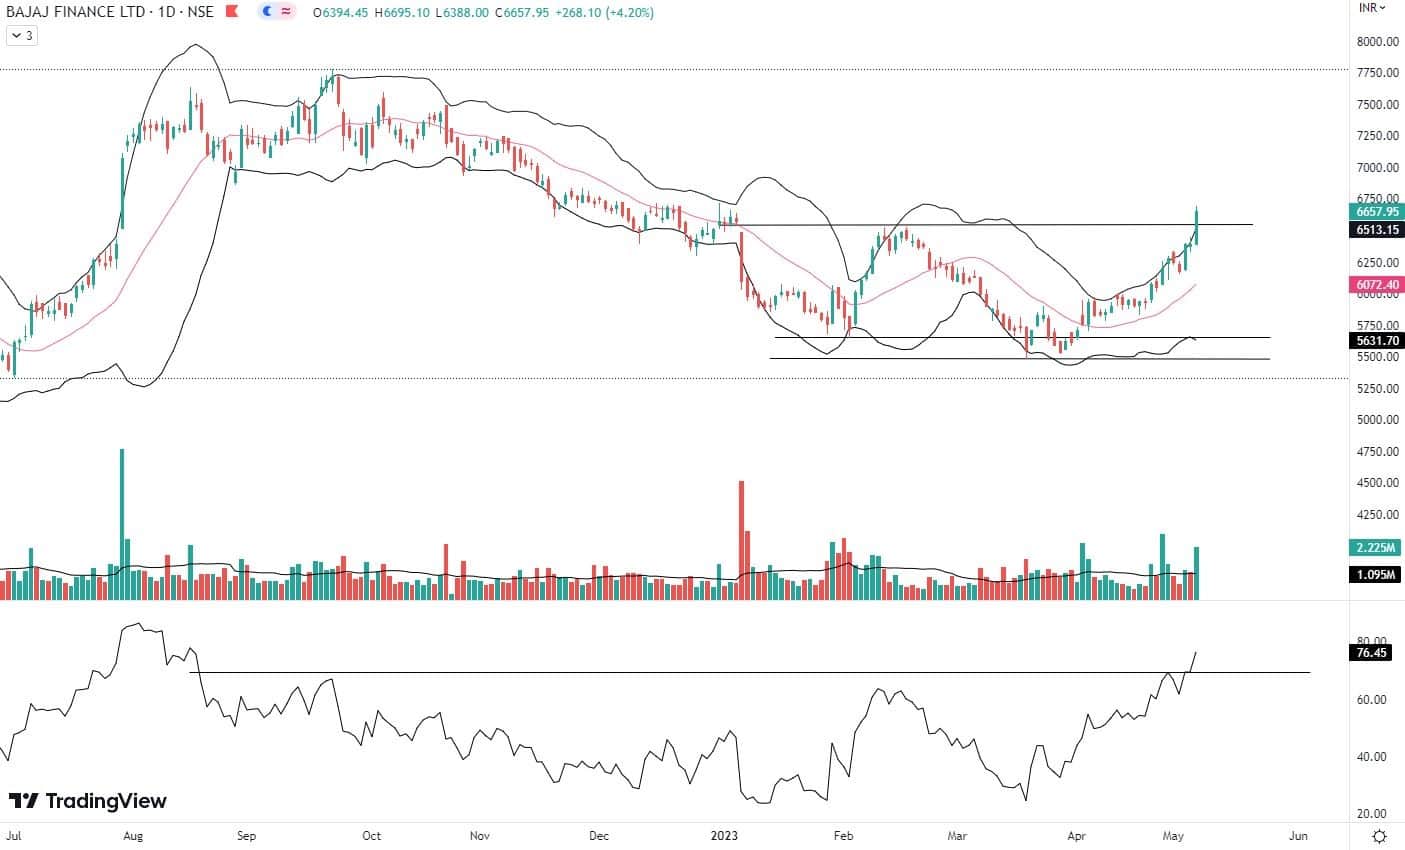Click the red flag icon beside NSE
Image resolution: width=1405 pixels, height=850 pixels.
coord(232,12)
